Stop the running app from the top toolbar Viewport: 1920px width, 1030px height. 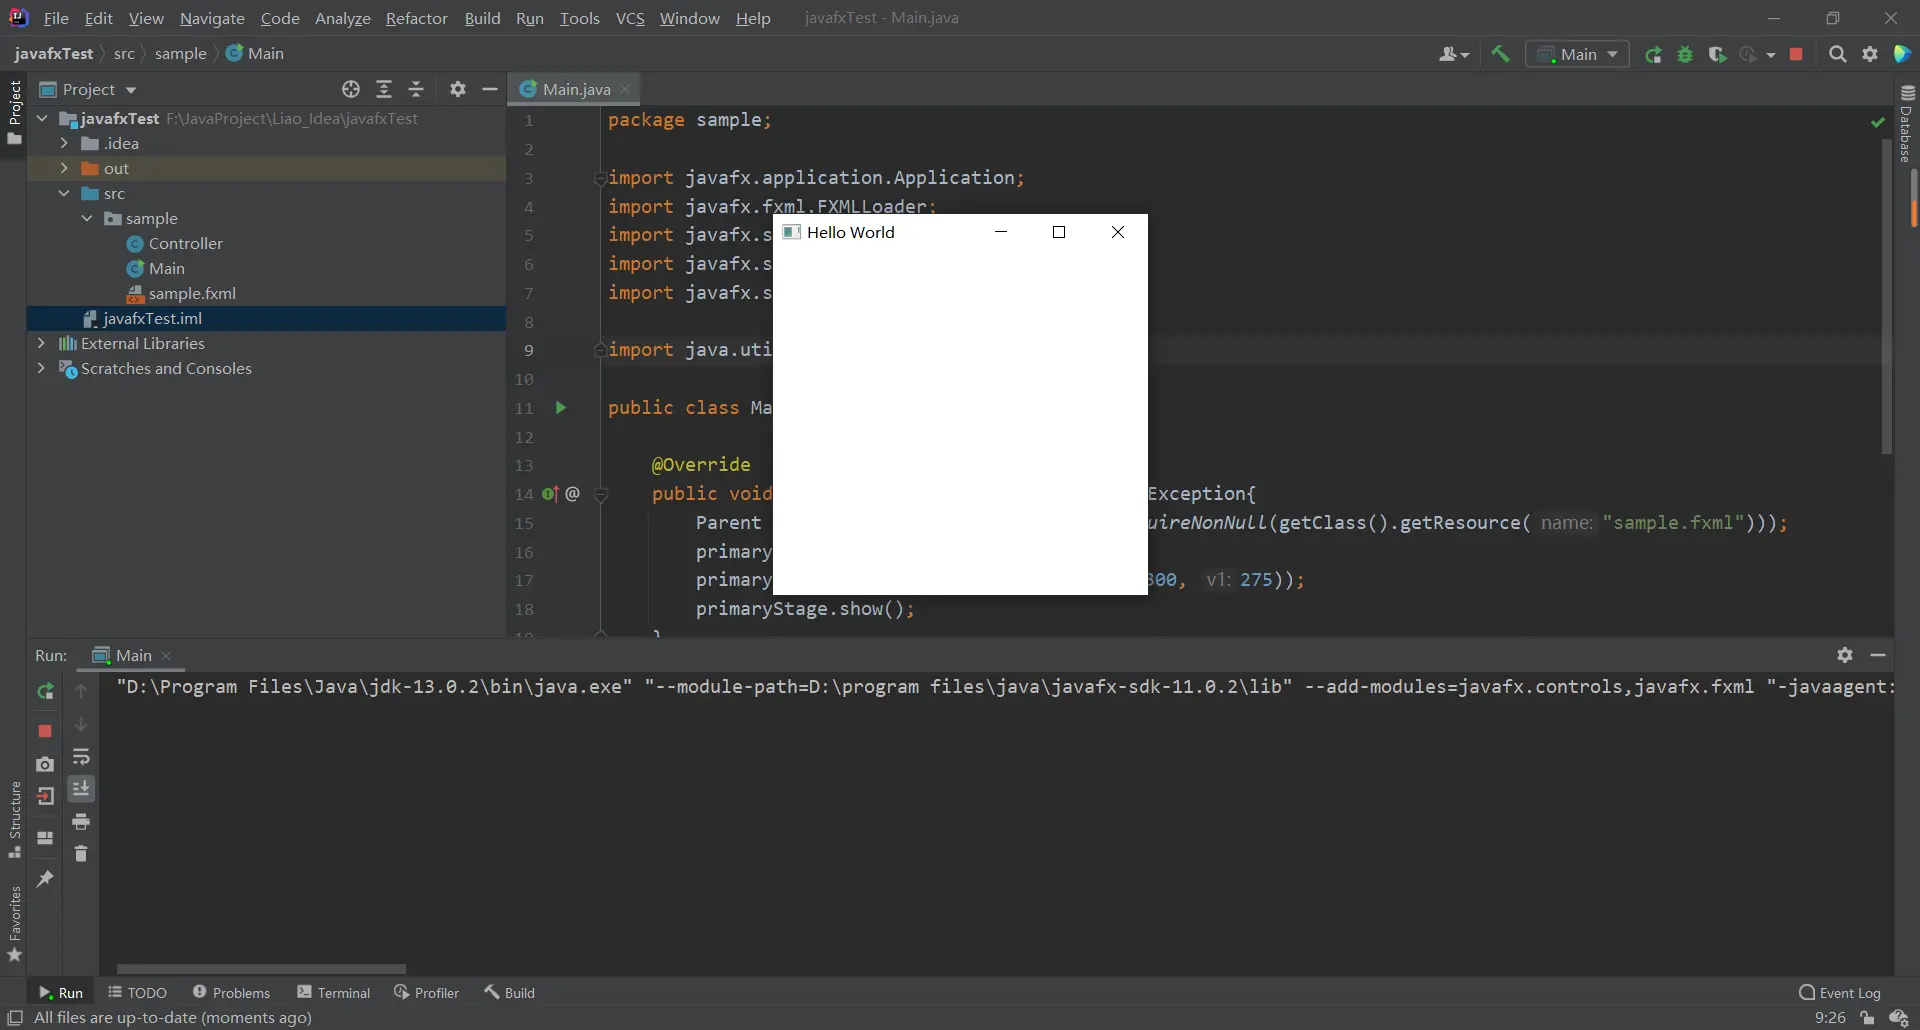[x=1796, y=55]
